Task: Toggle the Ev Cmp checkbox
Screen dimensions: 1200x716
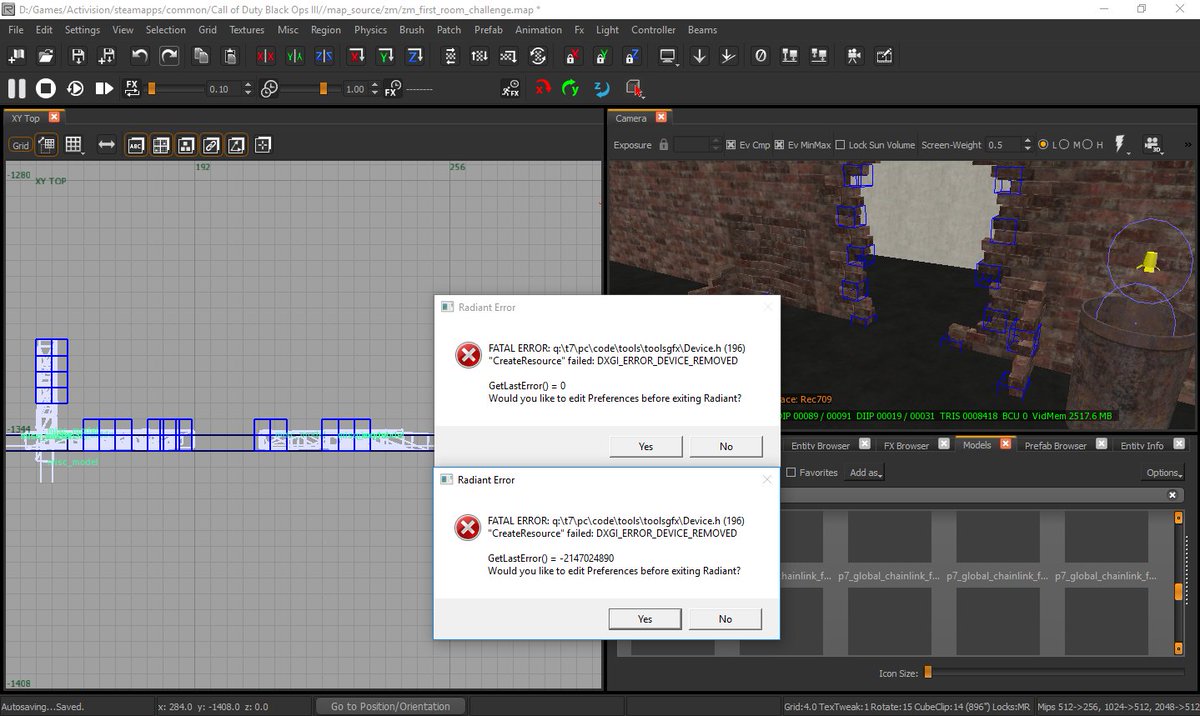Action: tap(731, 145)
